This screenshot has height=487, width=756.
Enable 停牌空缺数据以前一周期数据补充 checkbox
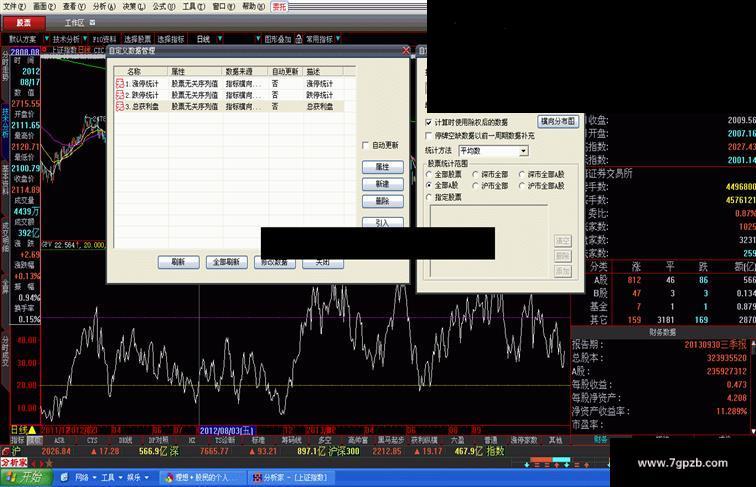point(429,135)
